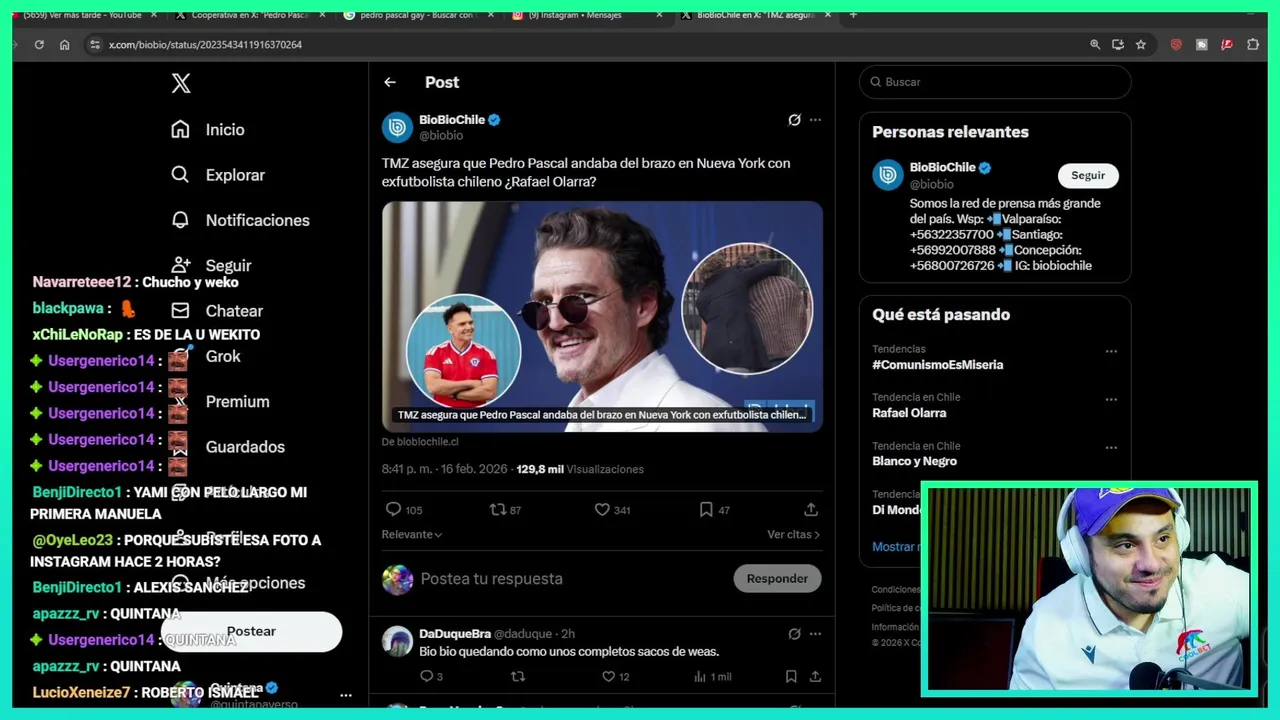Switch to pedro pascal search tab
This screenshot has height=720, width=1280.
(417, 15)
